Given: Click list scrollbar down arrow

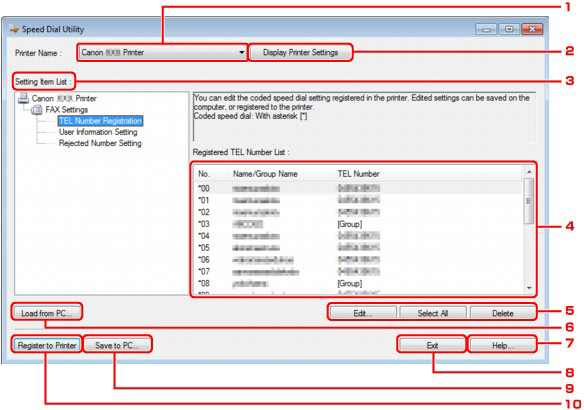Looking at the screenshot, I should tap(529, 288).
